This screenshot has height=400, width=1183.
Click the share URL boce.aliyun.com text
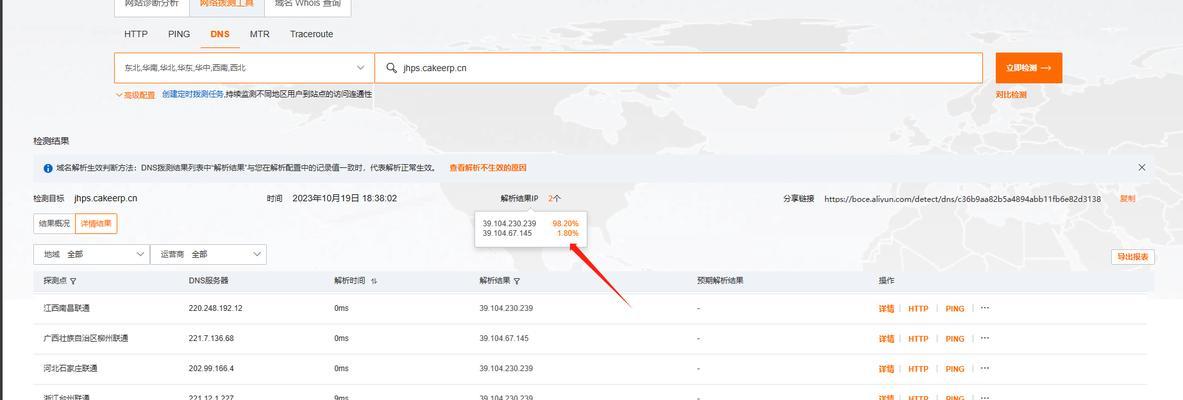[962, 199]
